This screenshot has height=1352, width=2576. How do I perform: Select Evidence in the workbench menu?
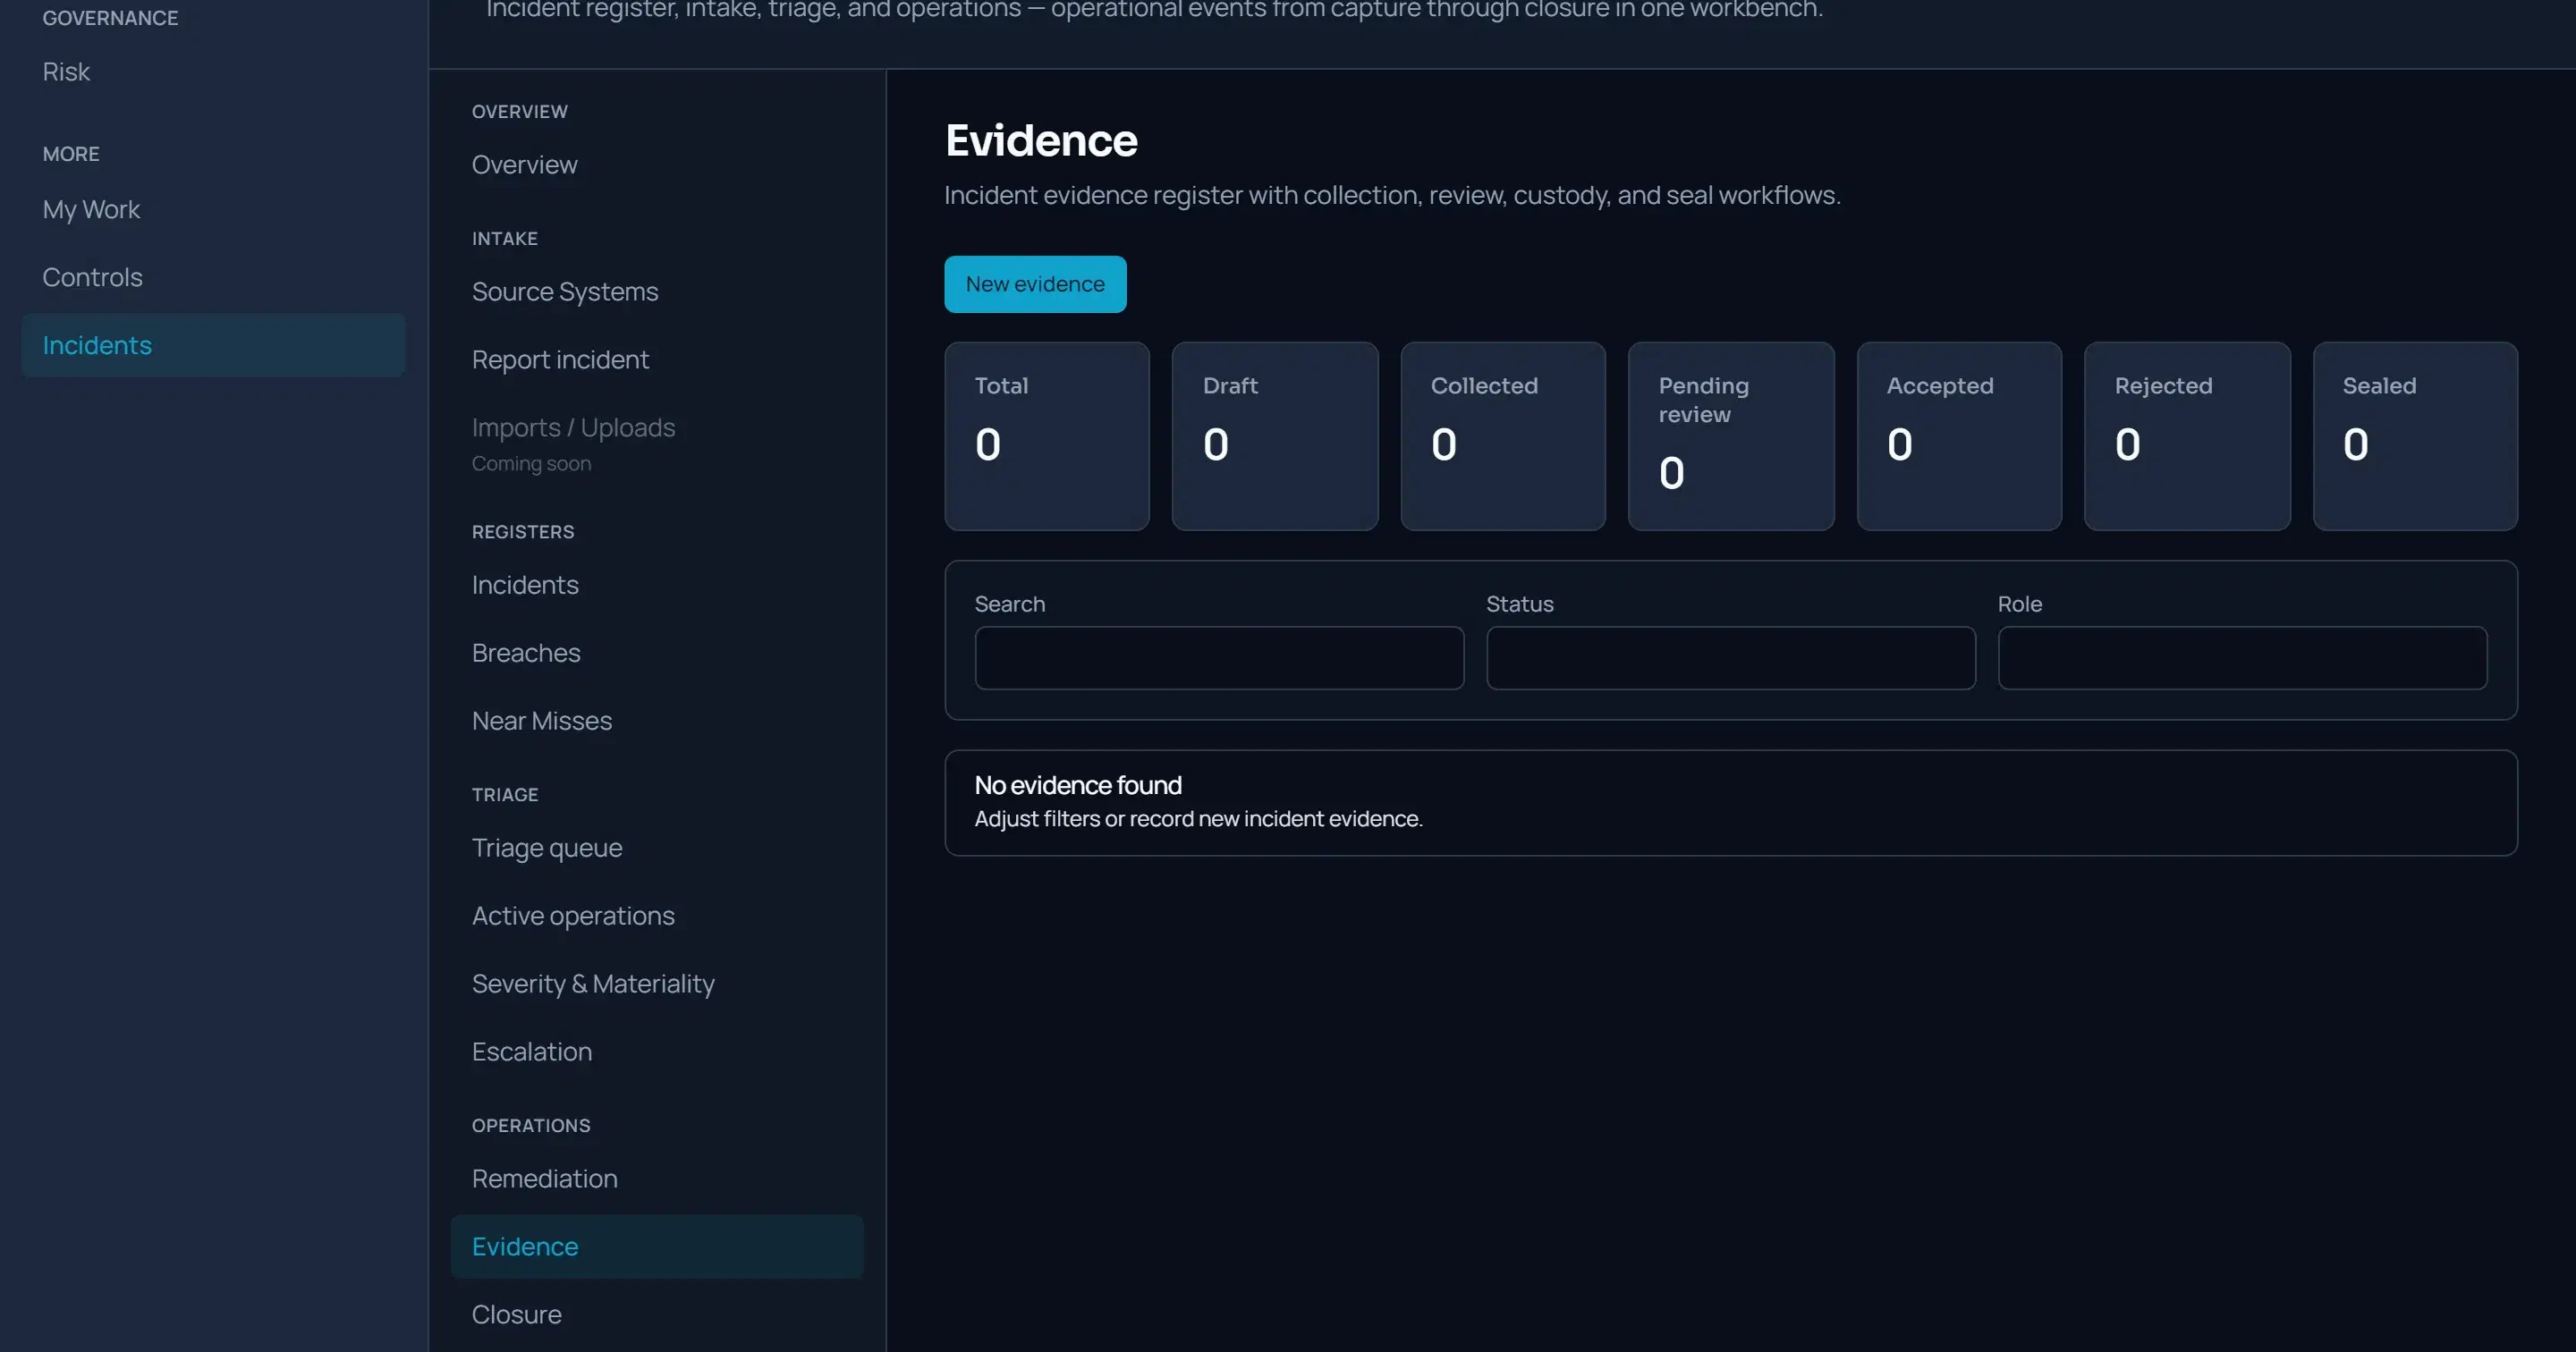click(657, 1246)
